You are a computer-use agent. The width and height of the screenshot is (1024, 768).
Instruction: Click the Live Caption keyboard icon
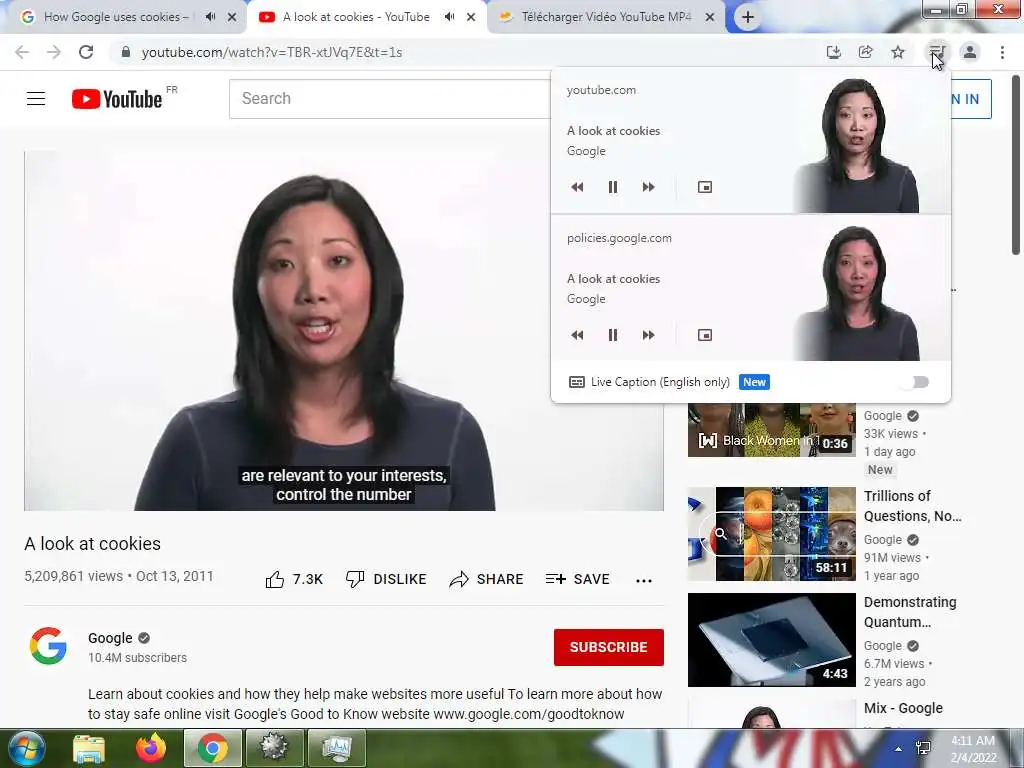(577, 382)
